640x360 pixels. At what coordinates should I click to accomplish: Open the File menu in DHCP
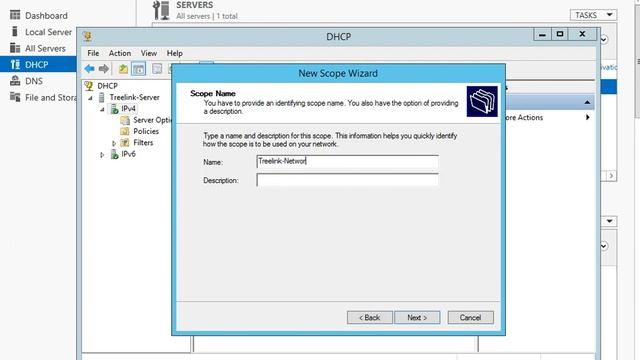point(93,53)
